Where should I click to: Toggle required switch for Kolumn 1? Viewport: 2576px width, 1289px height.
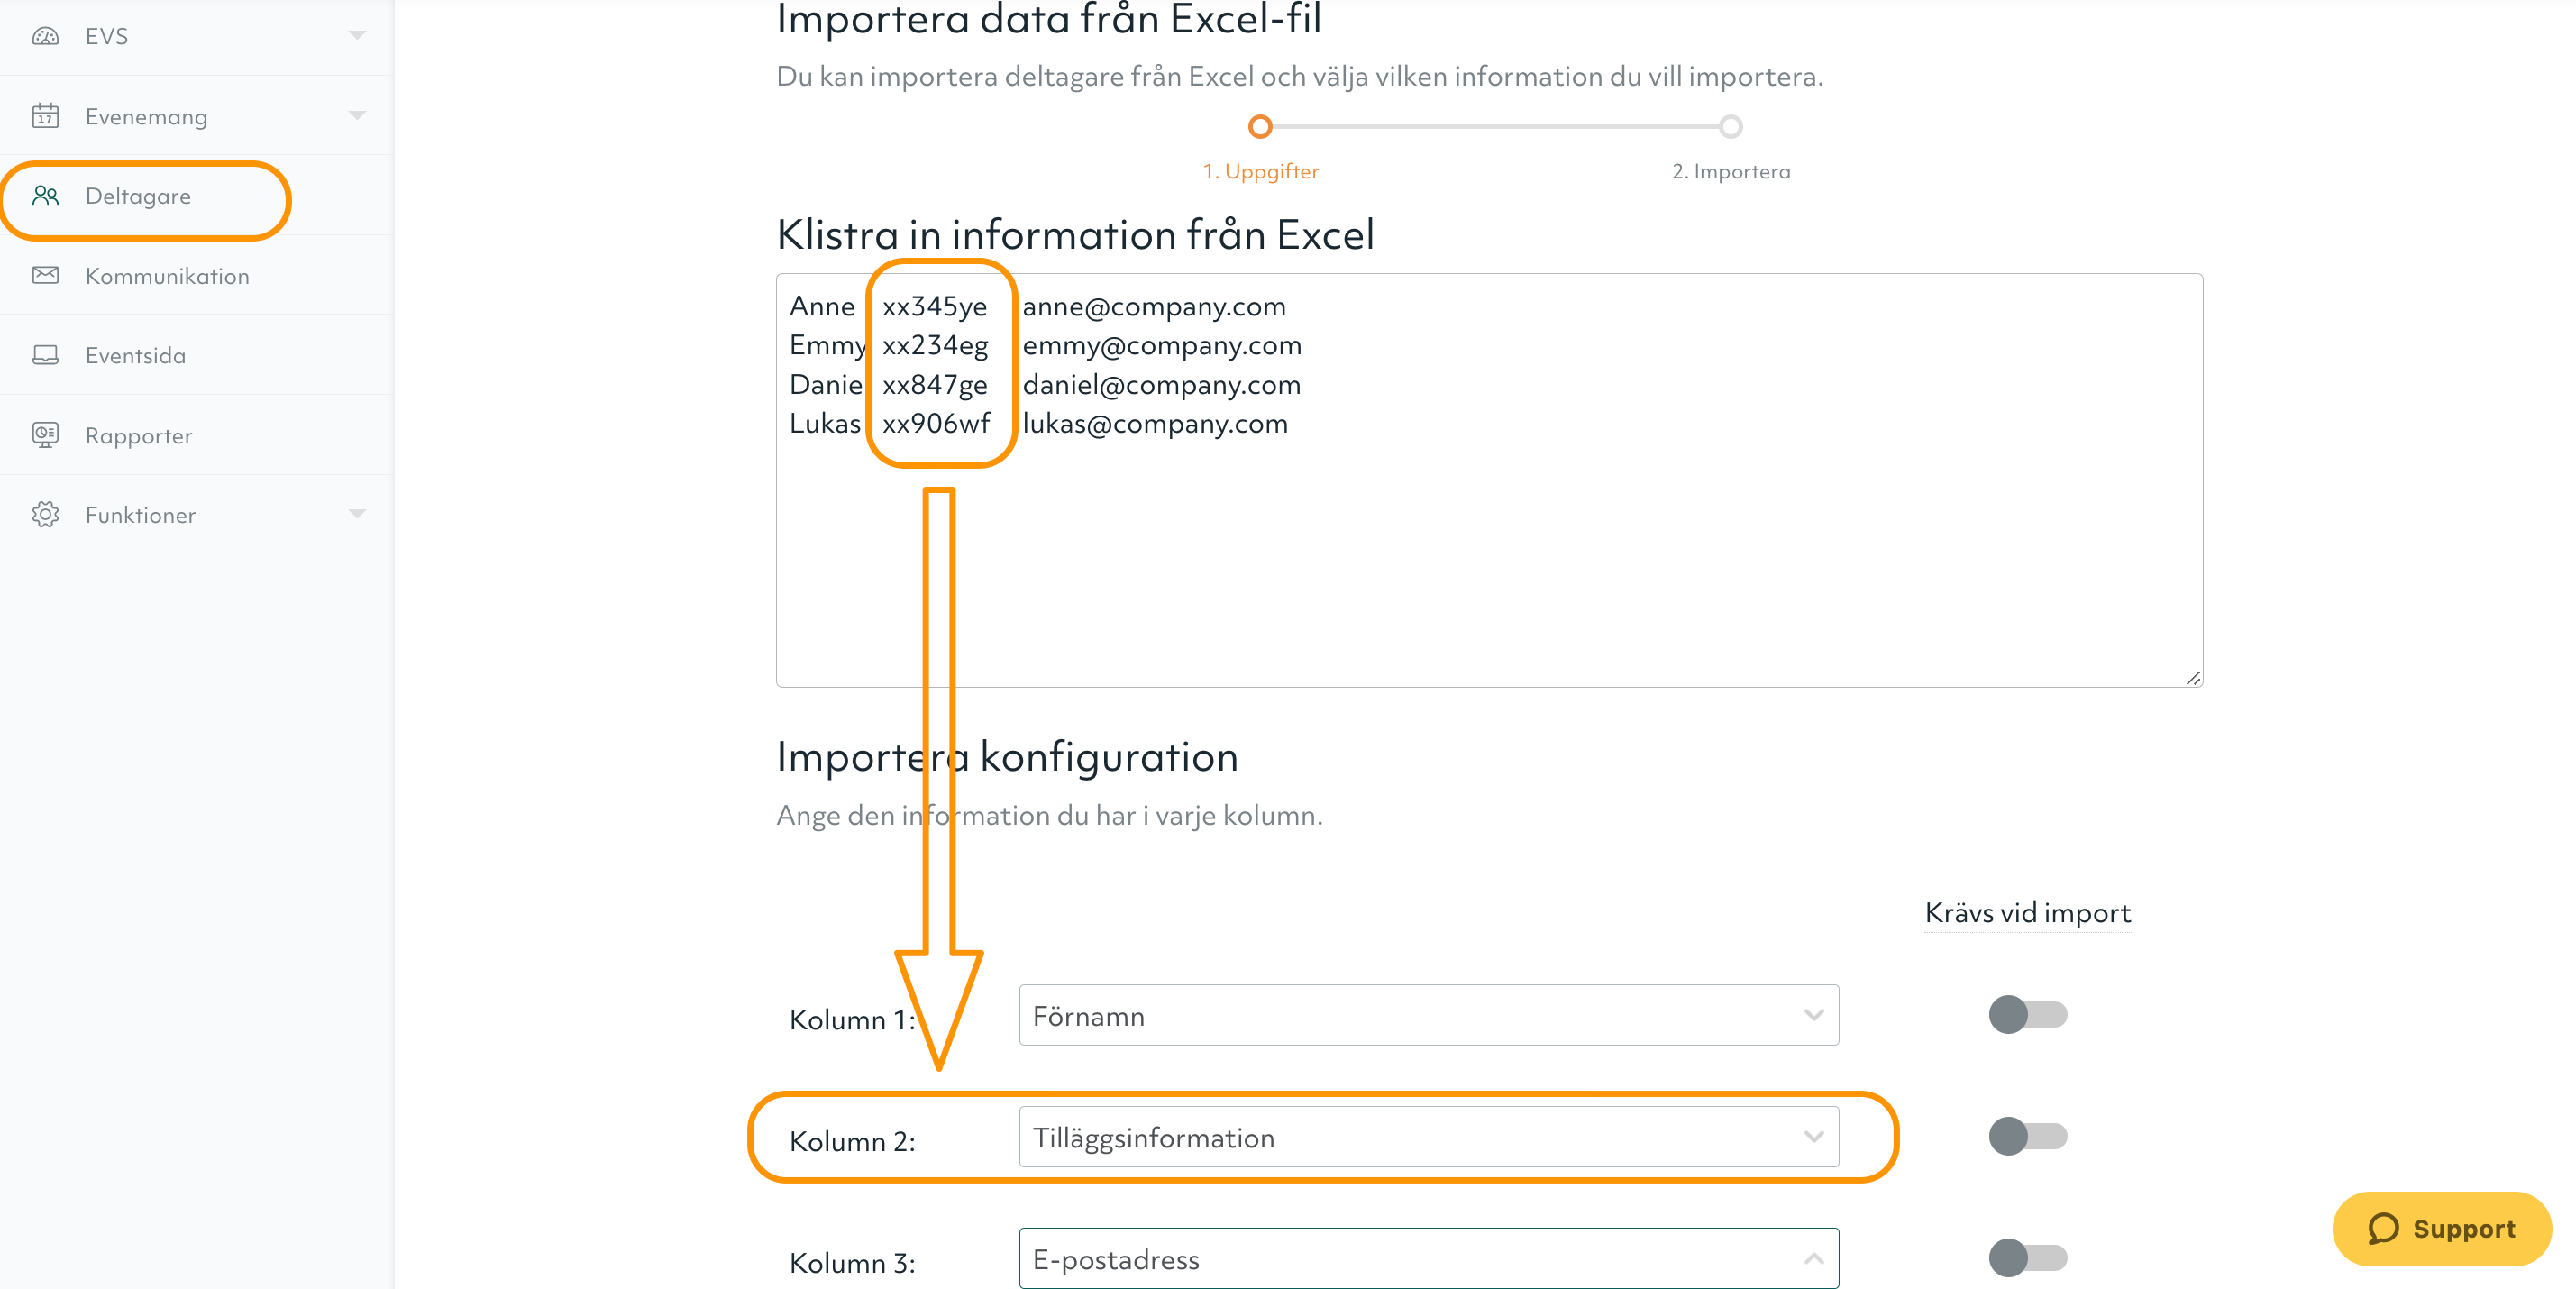2027,1015
